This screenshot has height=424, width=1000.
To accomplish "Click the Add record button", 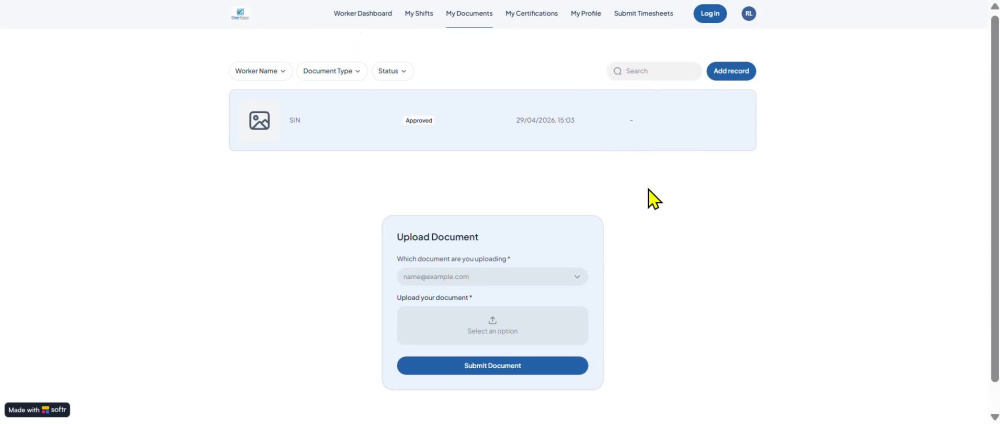I will point(731,71).
